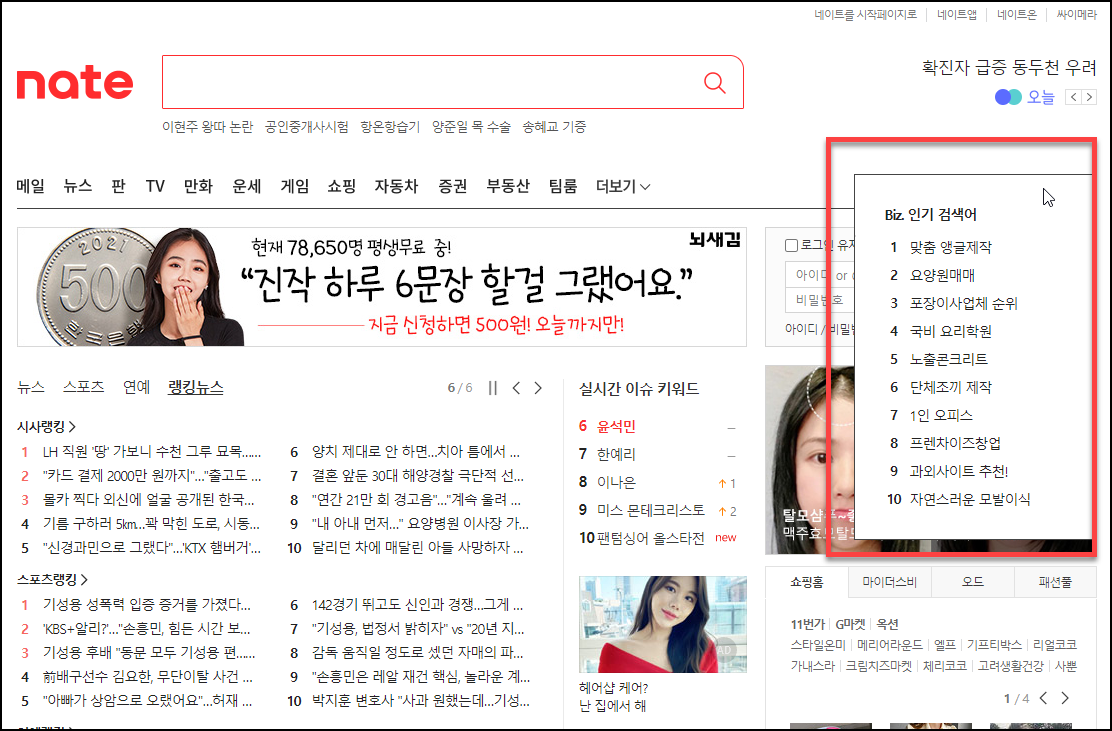Click the 11번가 shopping link
Screen dimensions: 1112x731
(x=808, y=625)
